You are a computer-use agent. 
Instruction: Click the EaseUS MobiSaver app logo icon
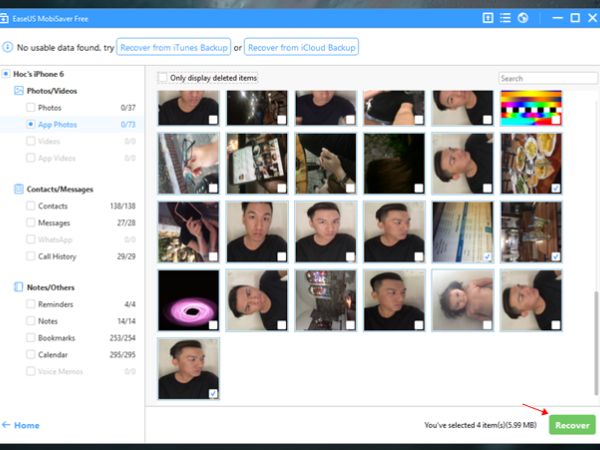(x=9, y=18)
